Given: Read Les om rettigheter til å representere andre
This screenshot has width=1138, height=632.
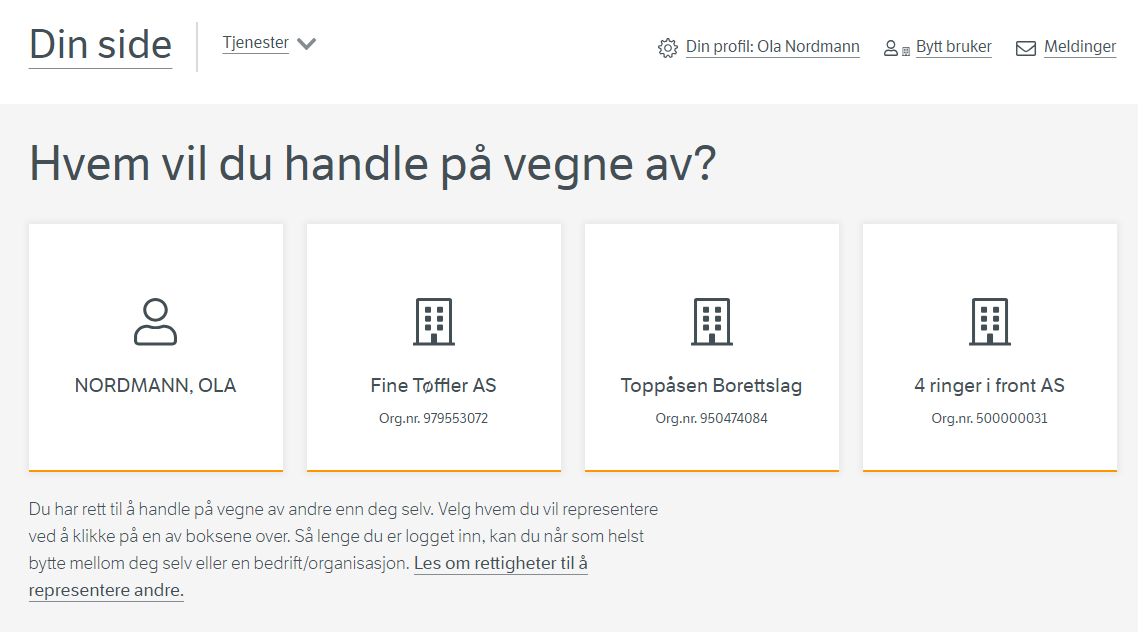Looking at the screenshot, I should (500, 564).
